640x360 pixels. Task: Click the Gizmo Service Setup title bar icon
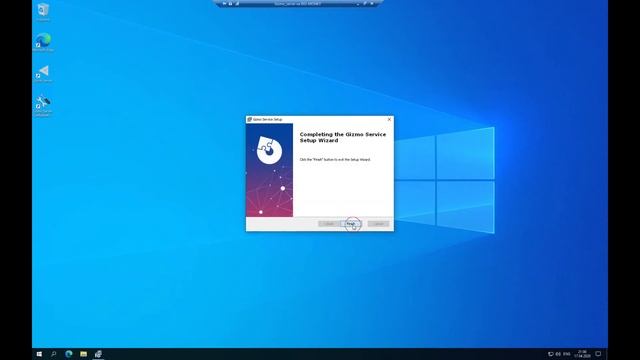click(x=249, y=119)
